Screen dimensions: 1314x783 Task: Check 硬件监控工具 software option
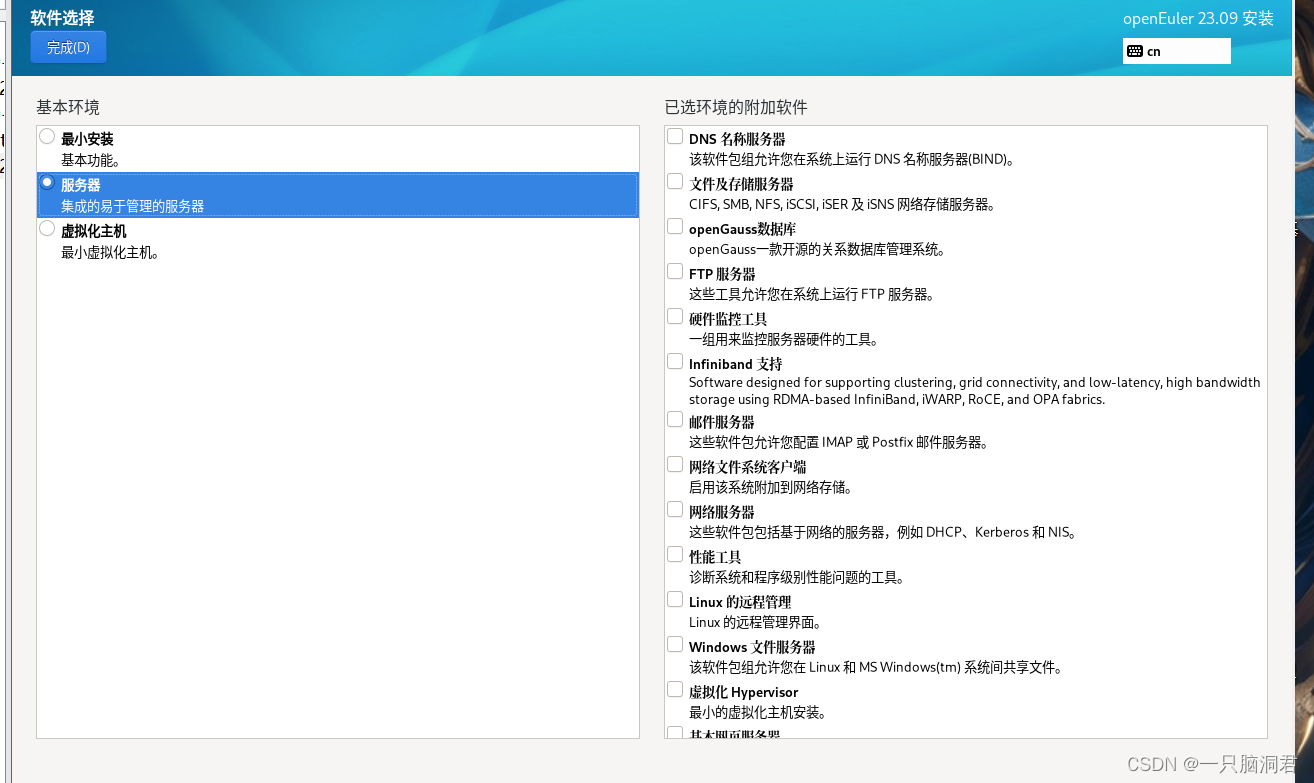pos(674,315)
